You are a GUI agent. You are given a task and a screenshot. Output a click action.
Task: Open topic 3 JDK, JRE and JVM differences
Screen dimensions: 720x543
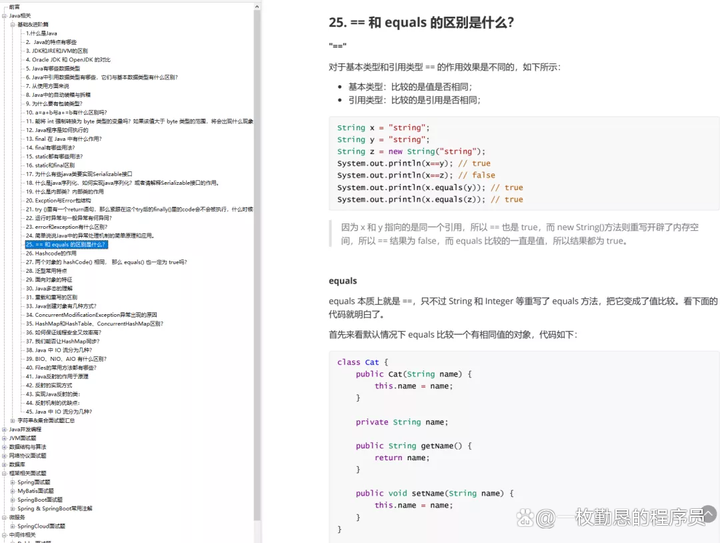pyautogui.click(x=56, y=50)
